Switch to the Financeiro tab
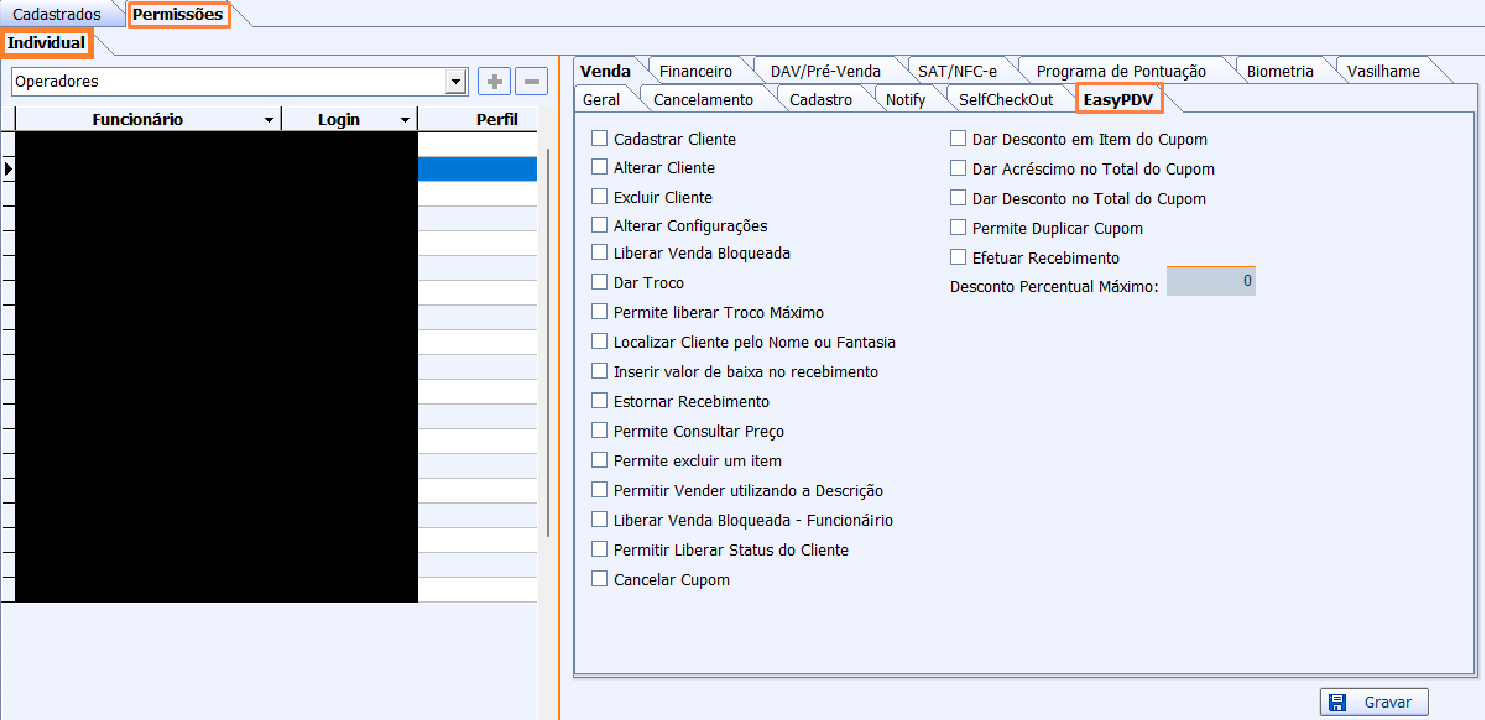The width and height of the screenshot is (1485, 720). coord(695,71)
